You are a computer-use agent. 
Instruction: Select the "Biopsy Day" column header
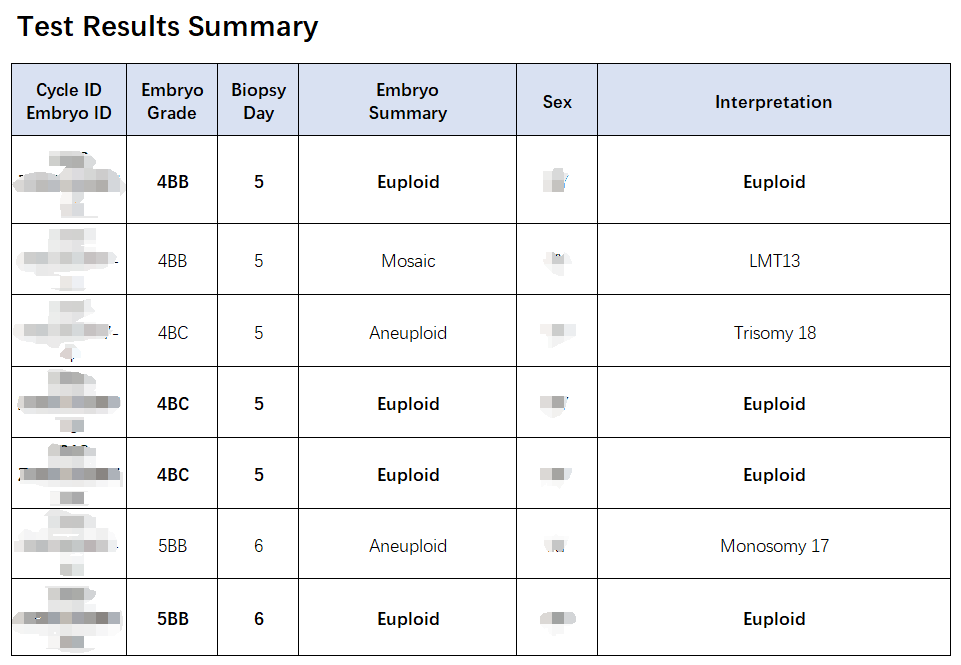[258, 101]
